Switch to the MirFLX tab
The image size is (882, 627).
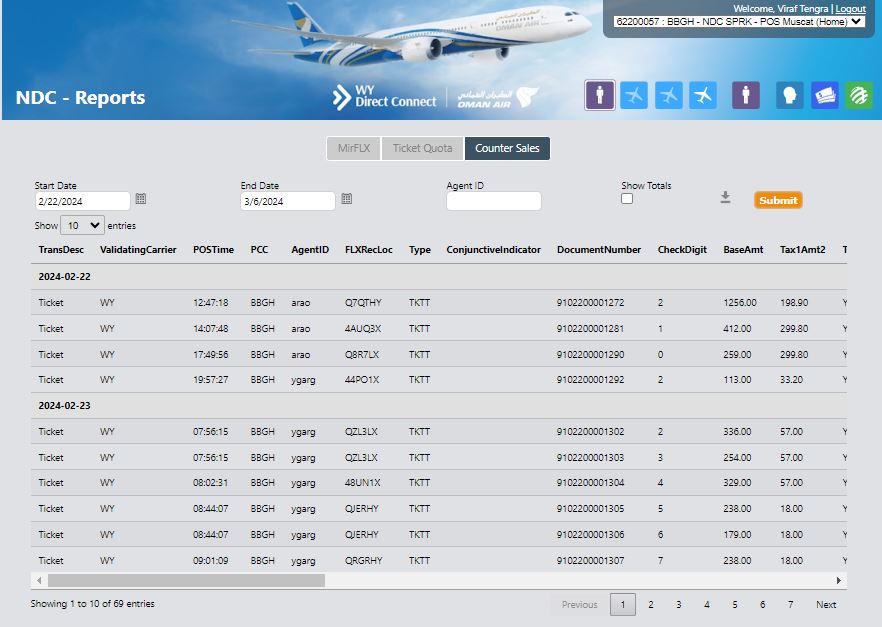pyautogui.click(x=353, y=148)
